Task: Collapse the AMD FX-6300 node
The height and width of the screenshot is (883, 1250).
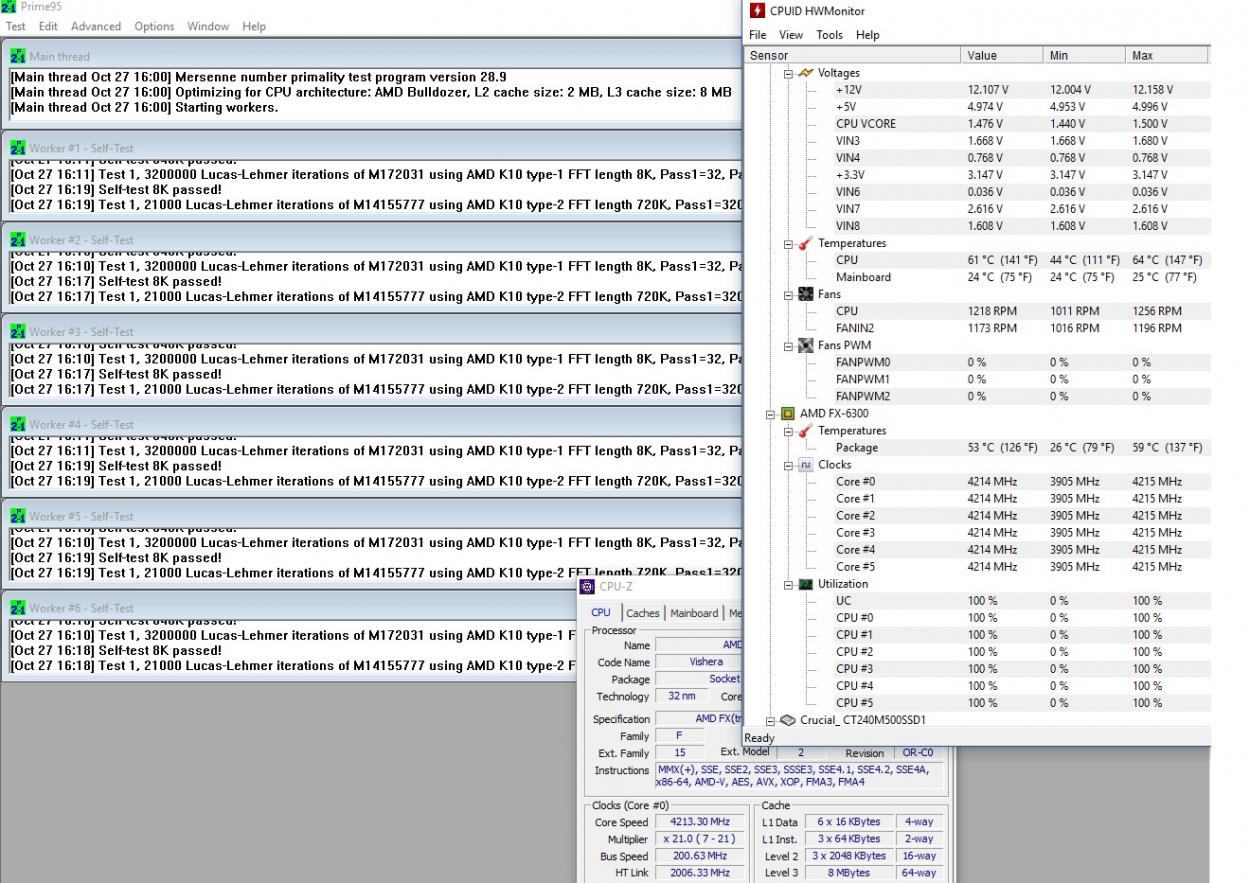Action: click(x=771, y=414)
